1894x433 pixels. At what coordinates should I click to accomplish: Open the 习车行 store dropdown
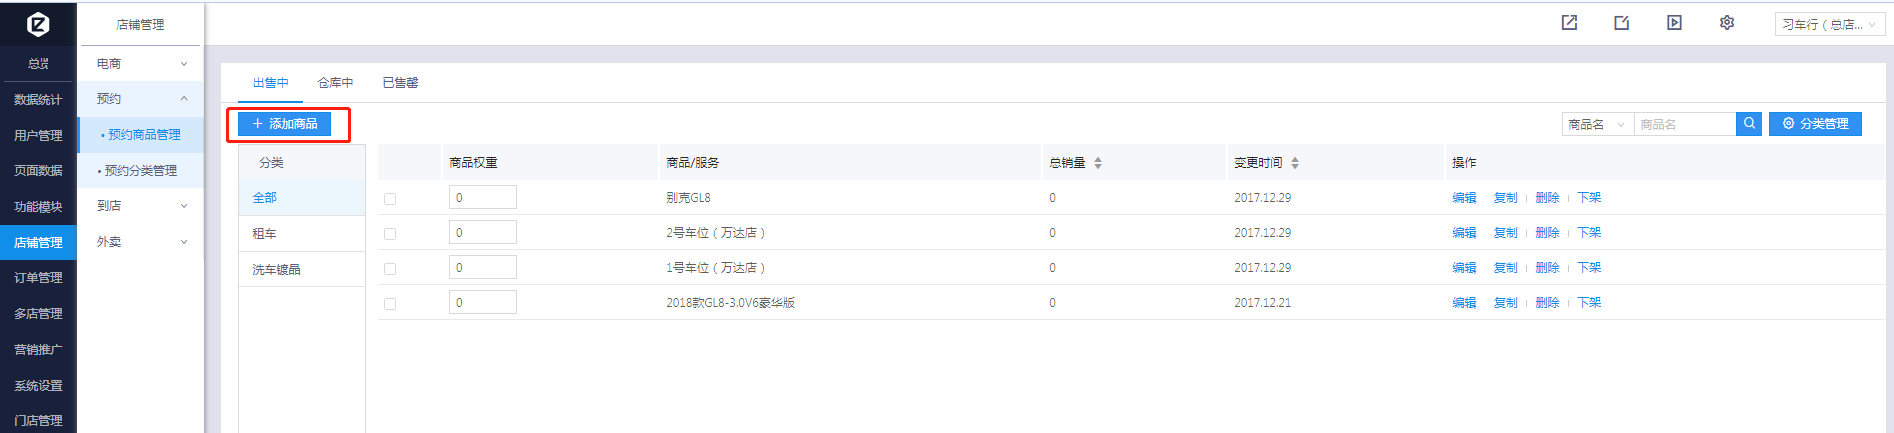pos(1829,25)
